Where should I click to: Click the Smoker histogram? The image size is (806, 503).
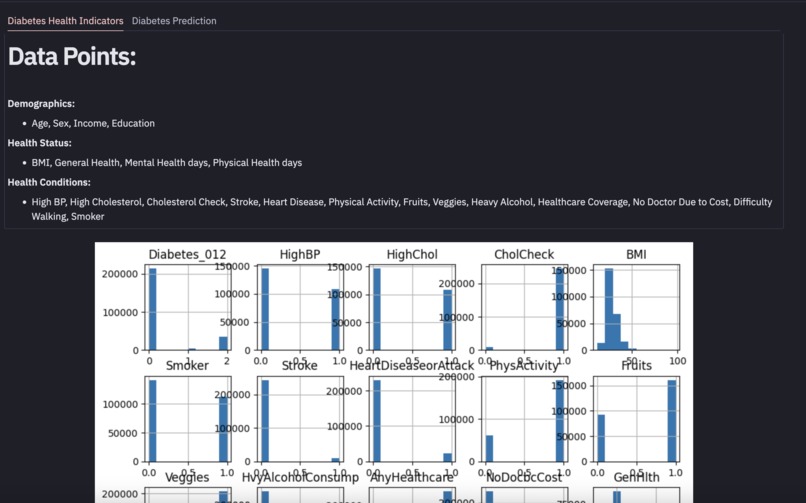coord(188,419)
